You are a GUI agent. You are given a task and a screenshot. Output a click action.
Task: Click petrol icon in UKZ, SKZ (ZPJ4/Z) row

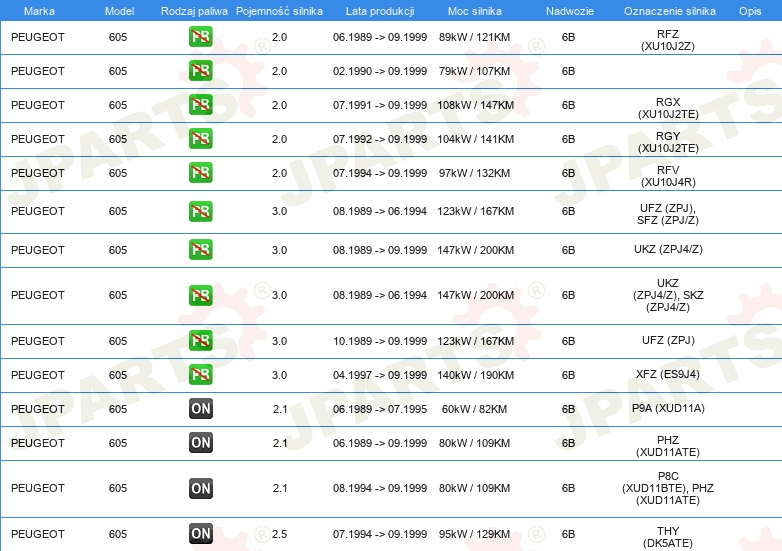click(x=200, y=295)
